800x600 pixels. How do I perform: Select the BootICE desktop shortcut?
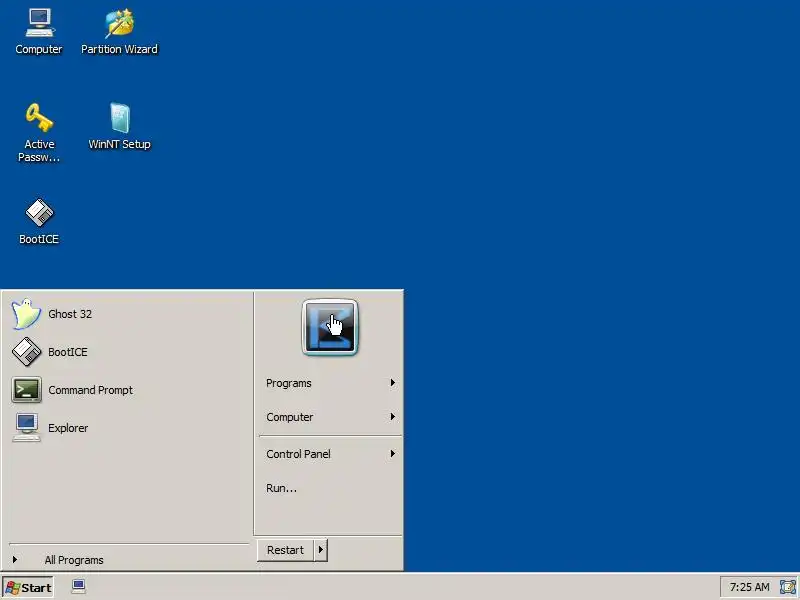(x=39, y=221)
